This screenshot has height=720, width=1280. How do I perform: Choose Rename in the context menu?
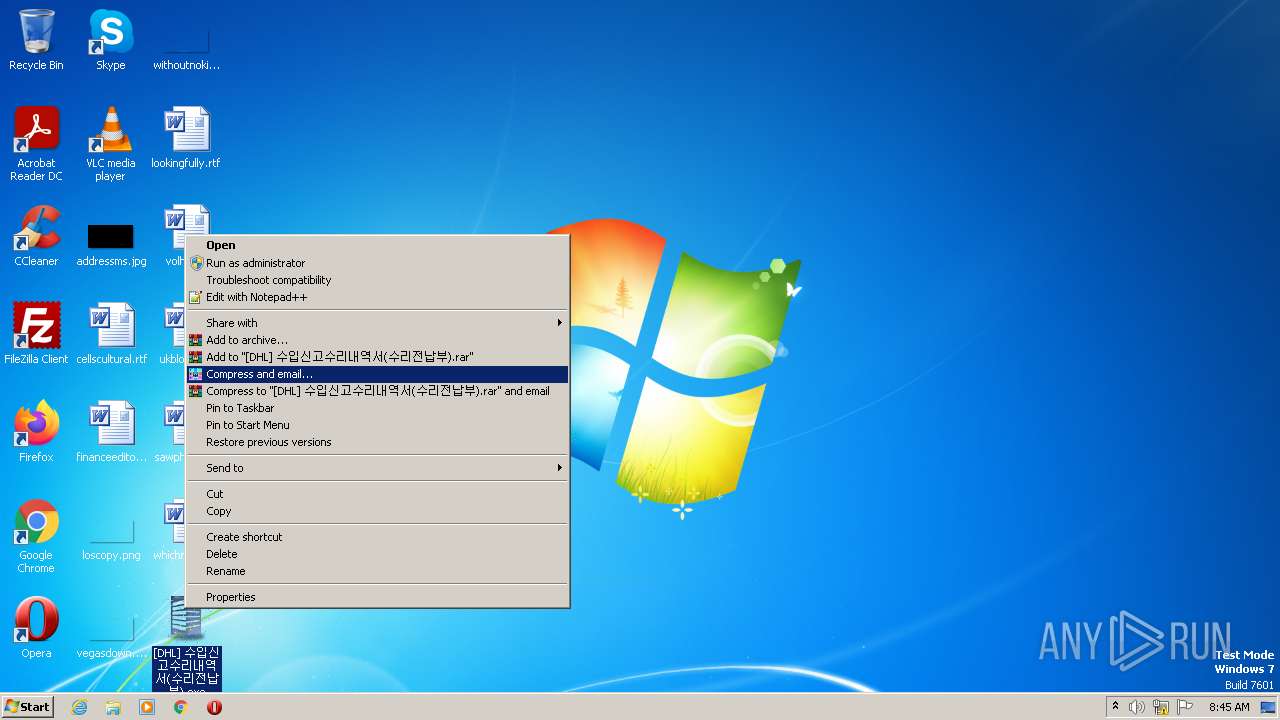[378, 571]
